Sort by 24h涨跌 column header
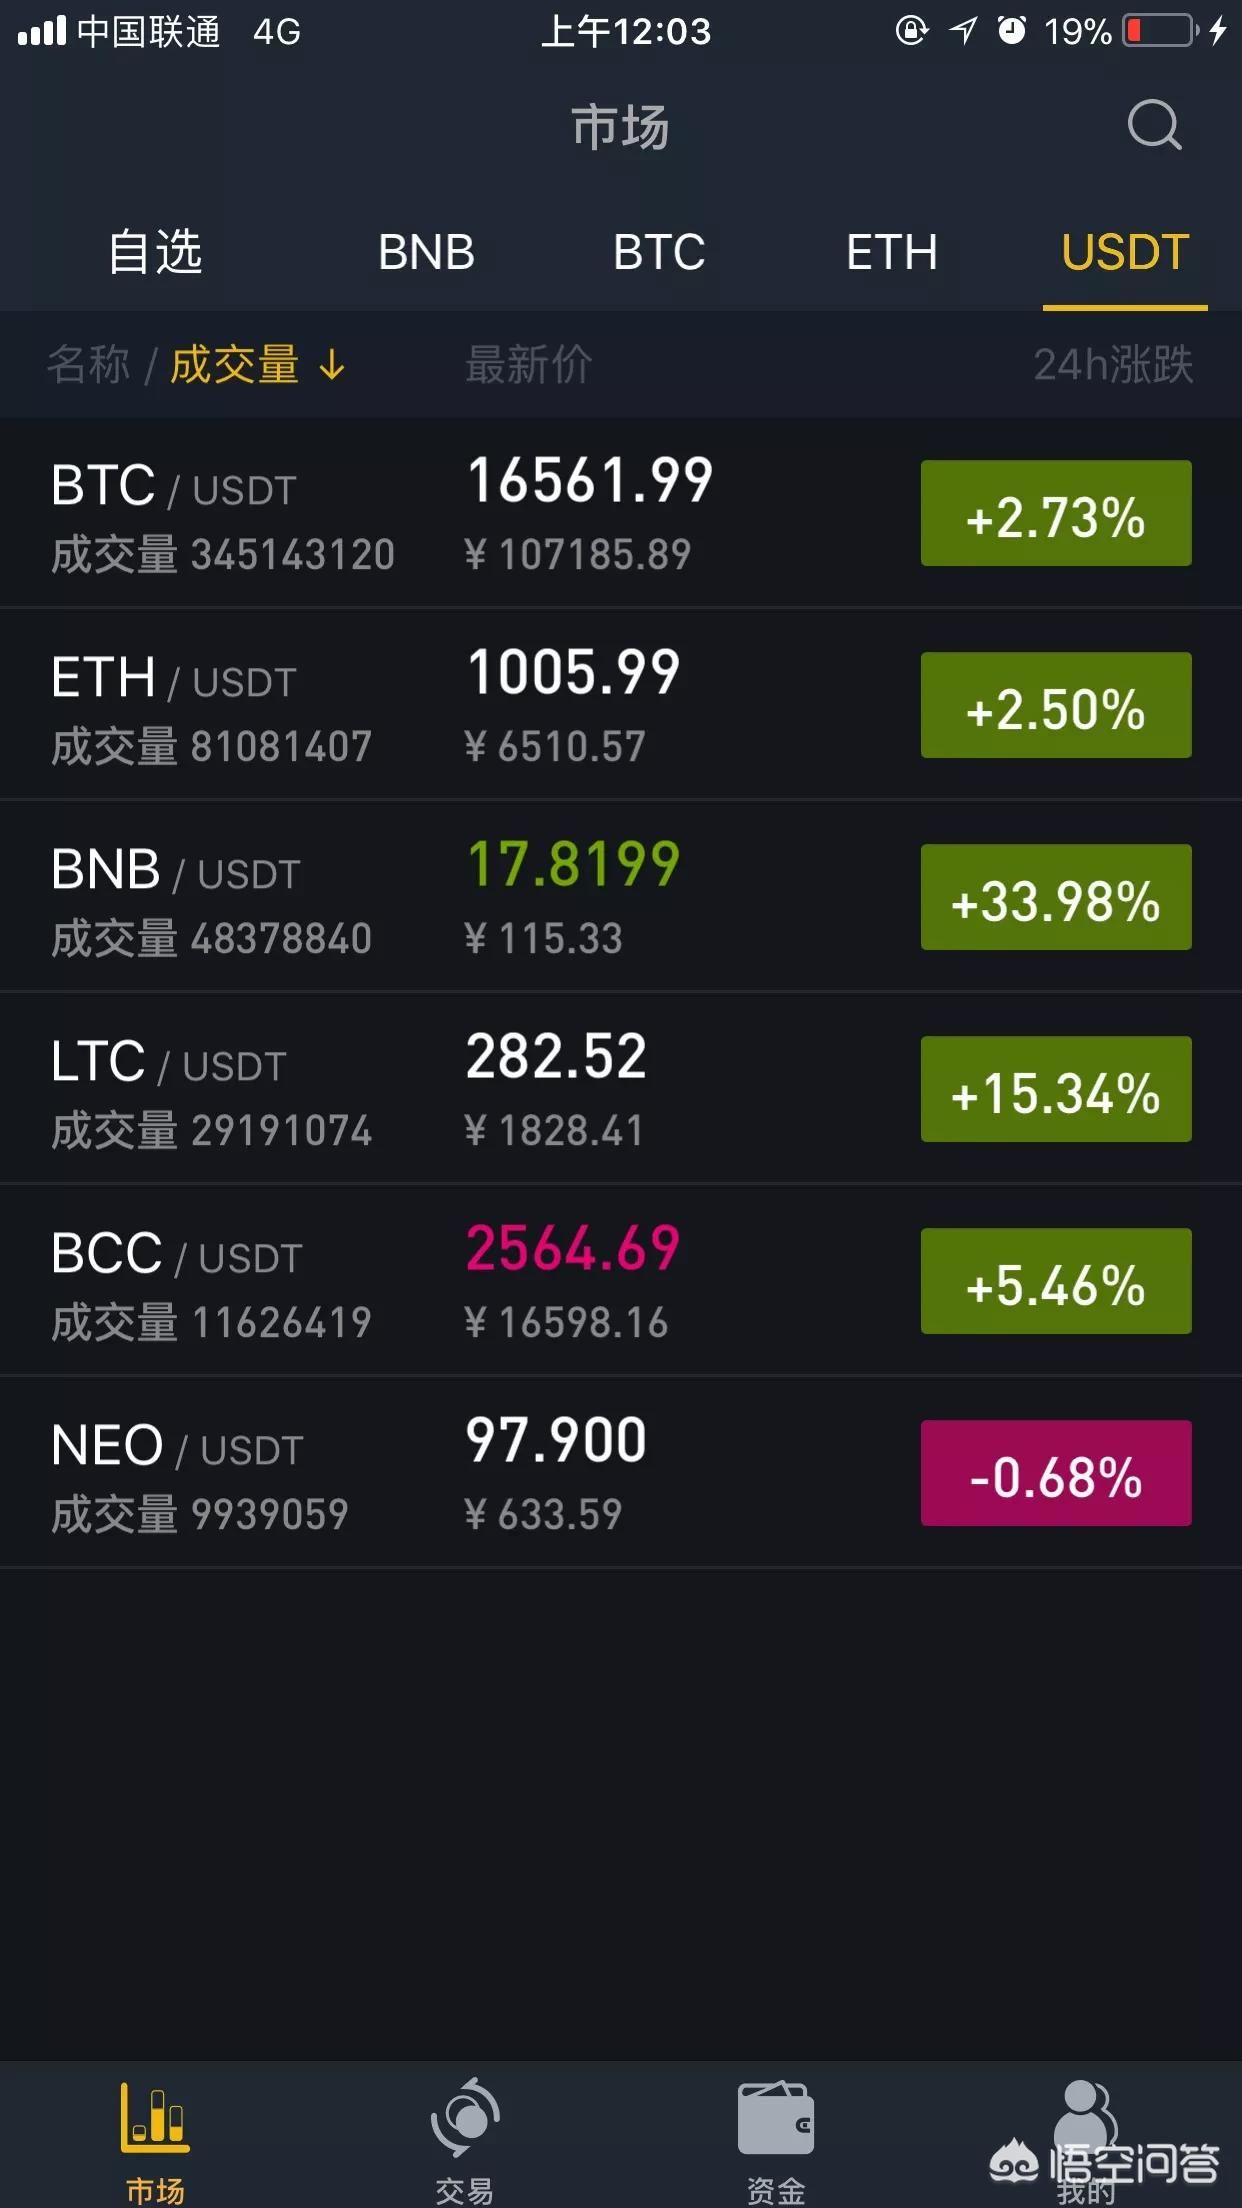 tap(1113, 365)
